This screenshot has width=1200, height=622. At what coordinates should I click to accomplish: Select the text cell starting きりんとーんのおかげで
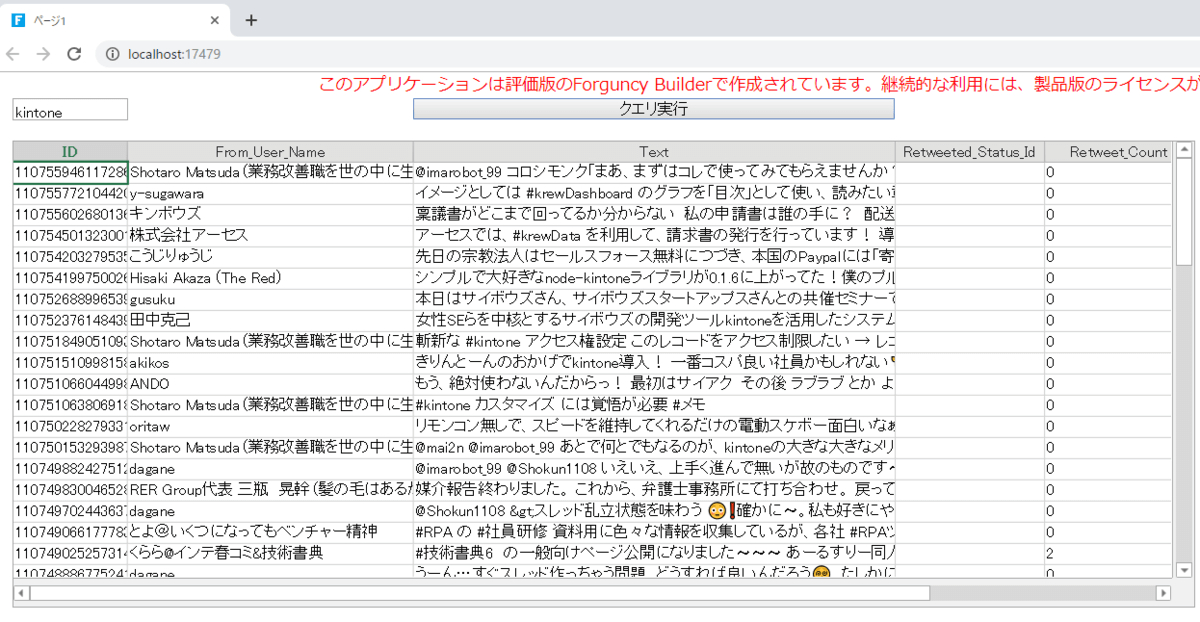tap(655, 363)
